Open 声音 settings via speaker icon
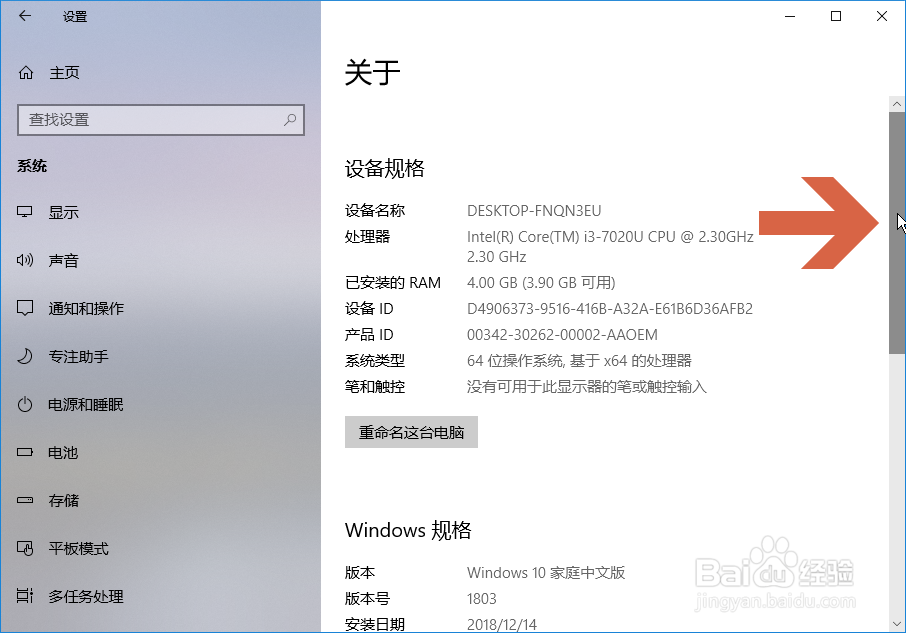This screenshot has height=633, width=906. click(24, 260)
